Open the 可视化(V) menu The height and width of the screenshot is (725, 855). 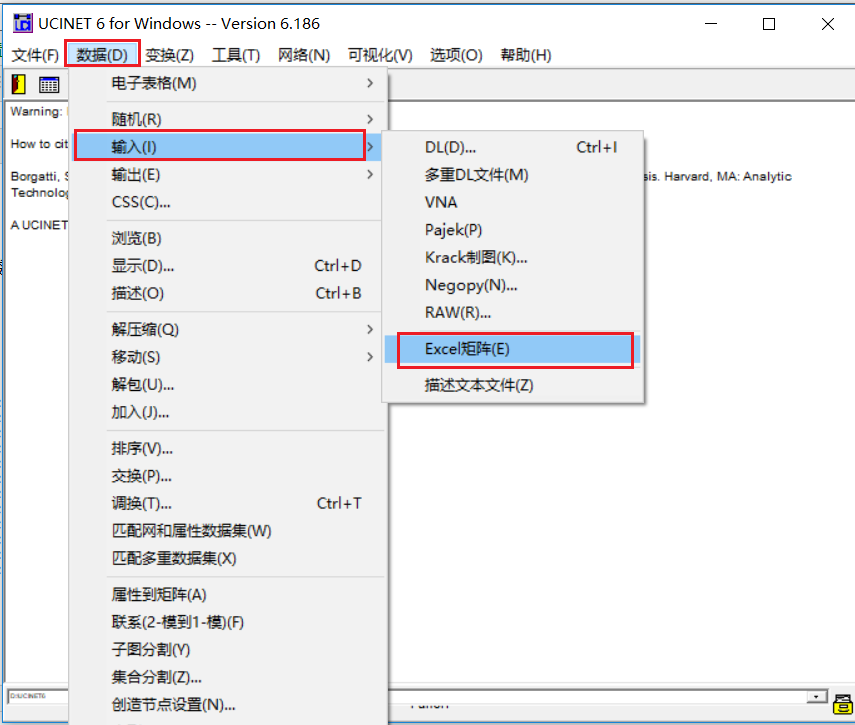click(380, 55)
